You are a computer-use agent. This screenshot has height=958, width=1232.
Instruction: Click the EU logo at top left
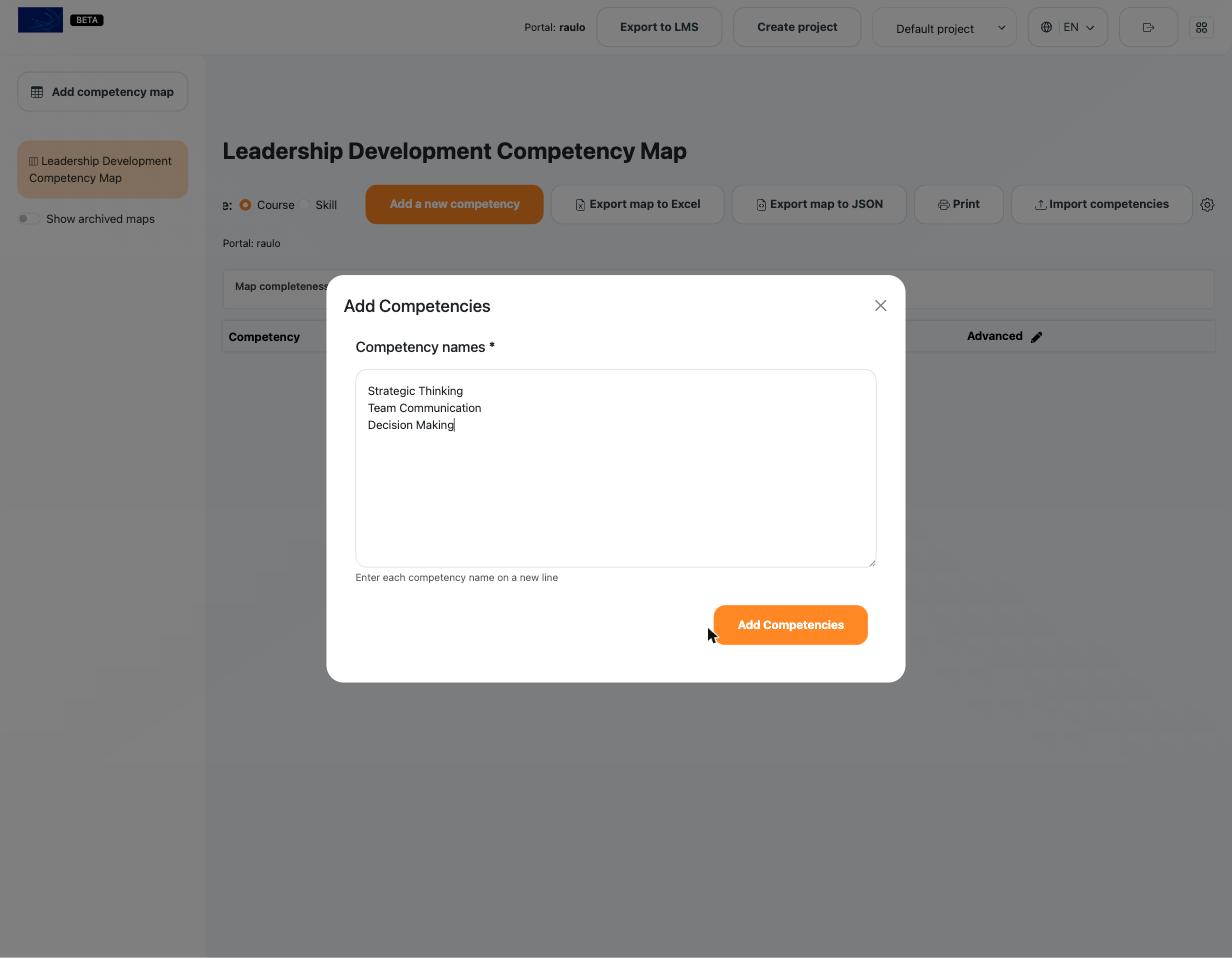40,20
